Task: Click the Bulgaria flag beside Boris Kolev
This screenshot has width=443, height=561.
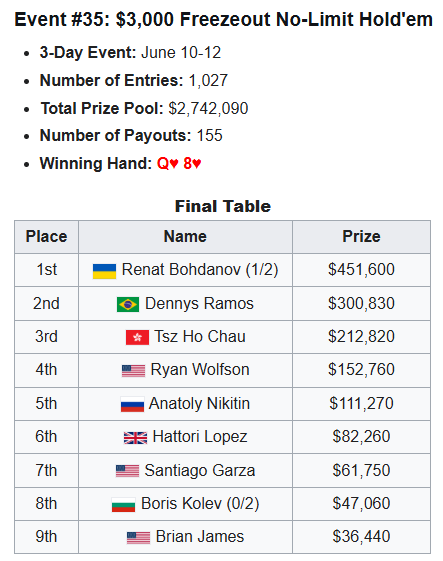Action: point(123,504)
